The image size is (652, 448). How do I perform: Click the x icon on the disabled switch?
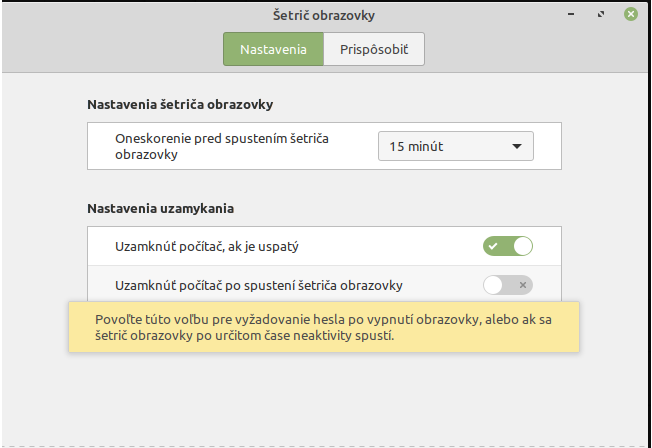[x=522, y=285]
